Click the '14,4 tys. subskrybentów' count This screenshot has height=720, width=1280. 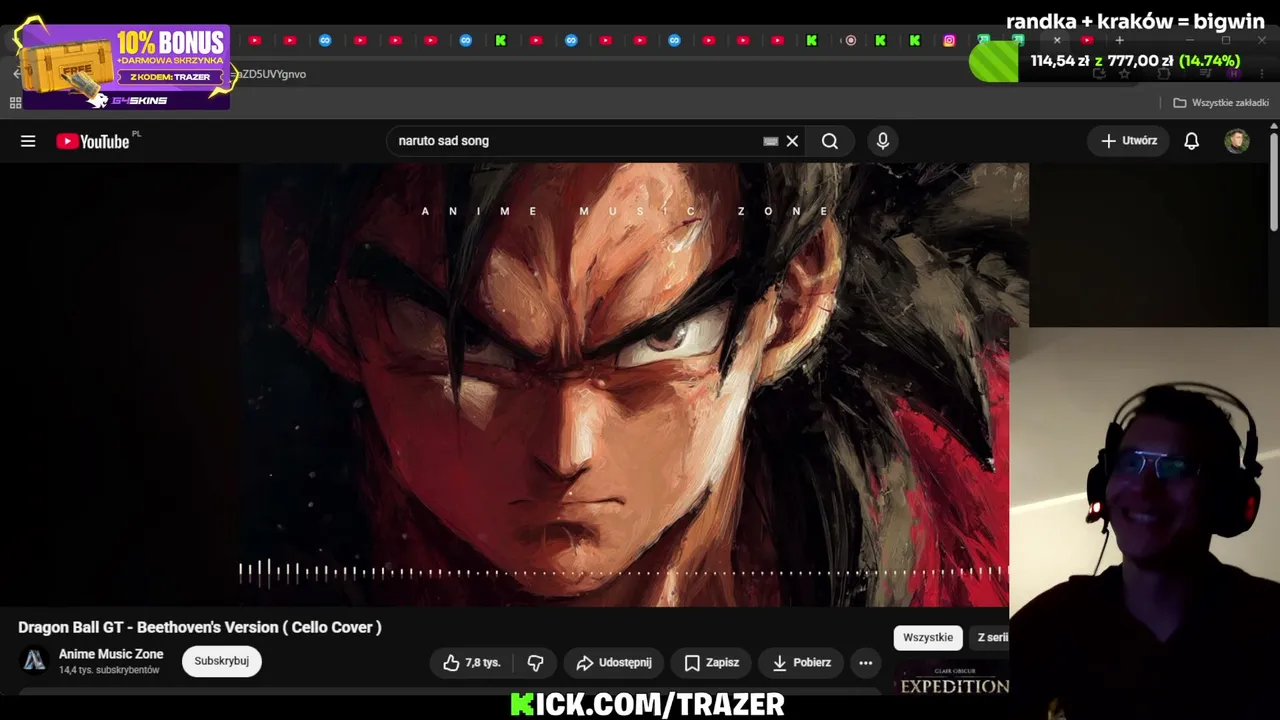[x=109, y=670]
